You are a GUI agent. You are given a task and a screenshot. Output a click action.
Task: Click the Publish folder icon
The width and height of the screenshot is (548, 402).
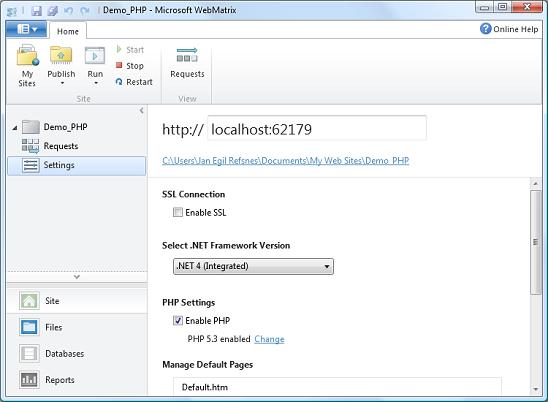coord(61,55)
